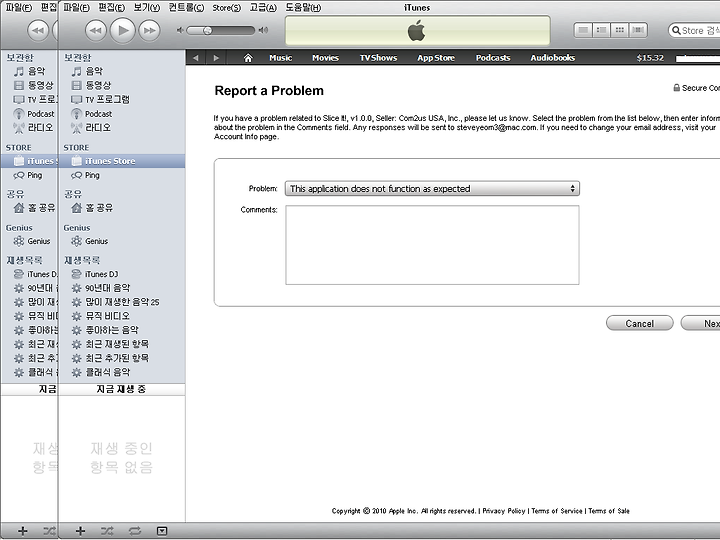Select iTunes Store in the sidebar

[x=122, y=161]
